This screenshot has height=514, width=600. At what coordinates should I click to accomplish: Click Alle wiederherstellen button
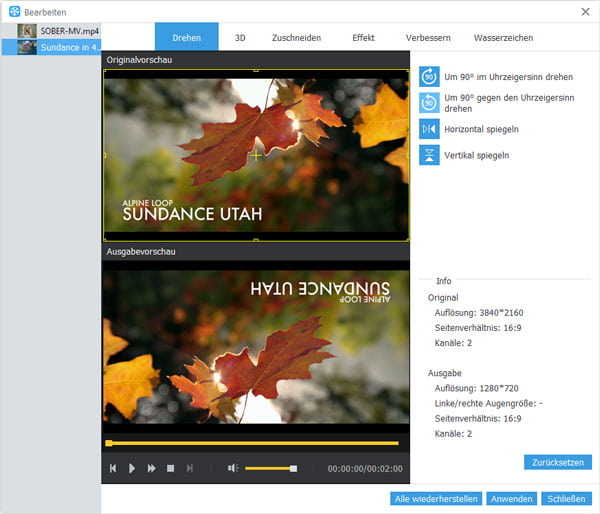pyautogui.click(x=436, y=499)
